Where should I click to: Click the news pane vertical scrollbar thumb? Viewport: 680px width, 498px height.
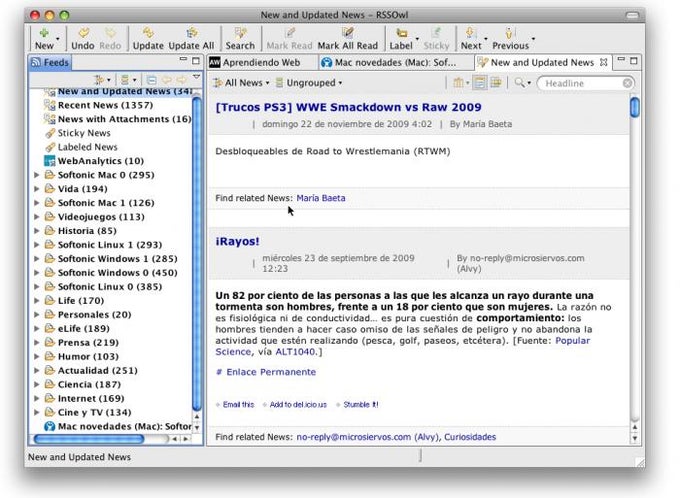tap(634, 107)
